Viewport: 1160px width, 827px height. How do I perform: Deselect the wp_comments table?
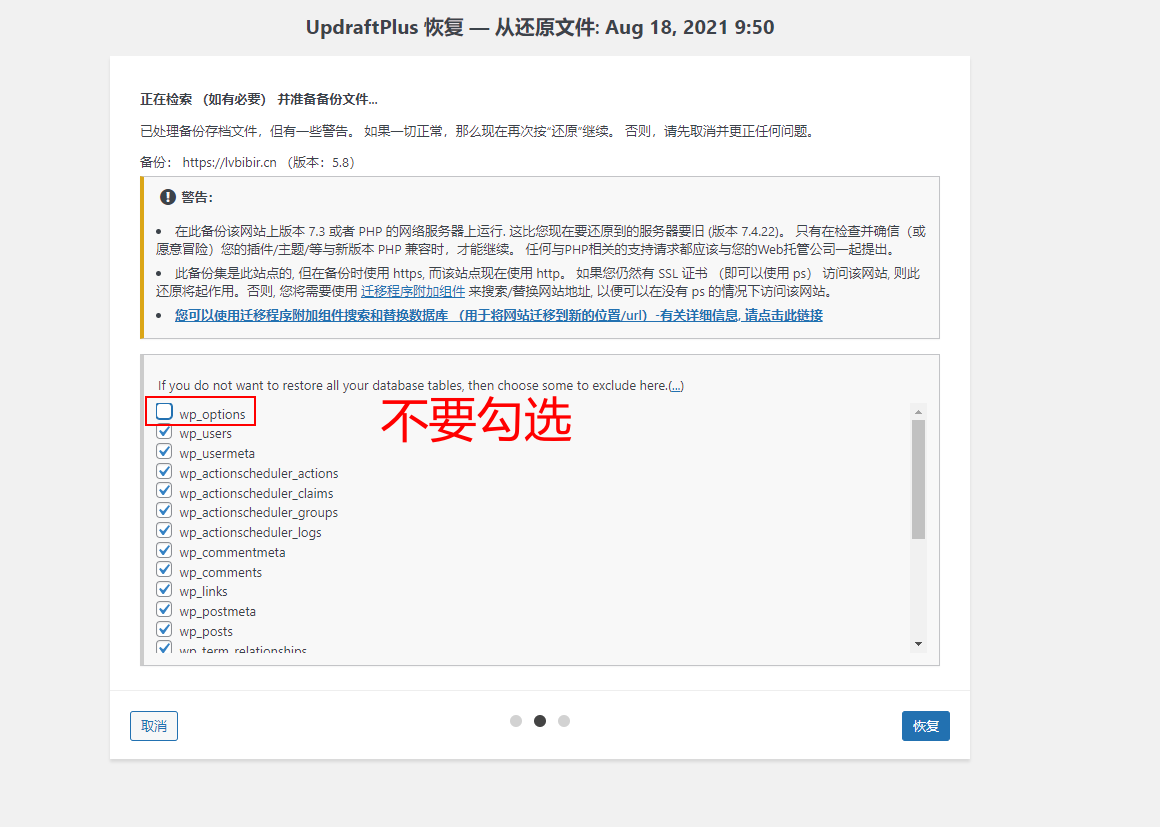click(x=164, y=571)
